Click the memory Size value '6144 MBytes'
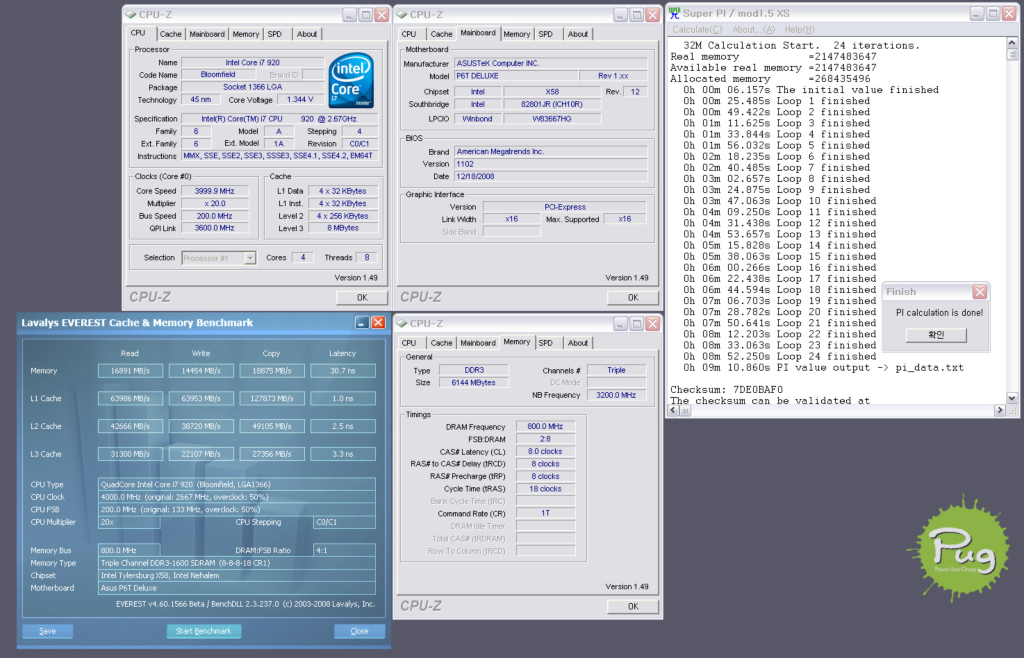This screenshot has width=1024, height=658. tap(474, 383)
